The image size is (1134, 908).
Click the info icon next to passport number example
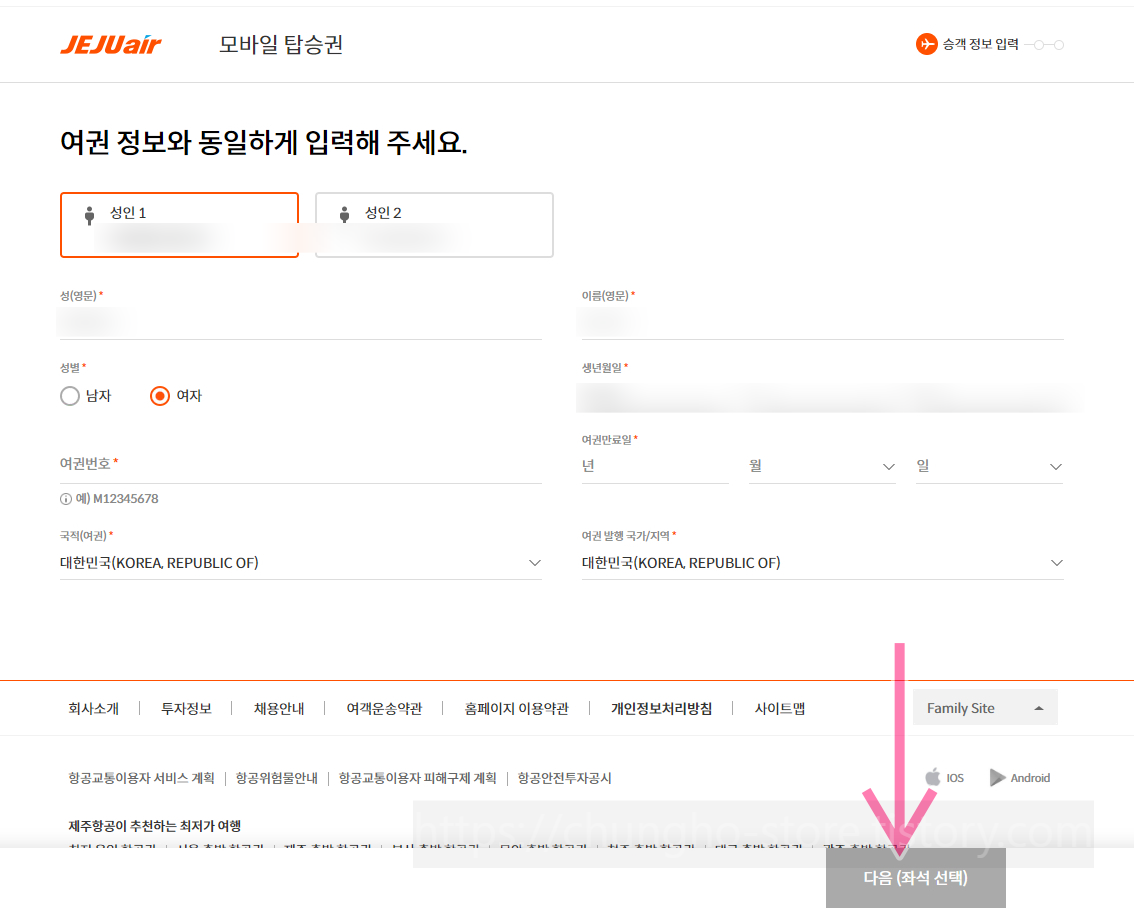pyautogui.click(x=68, y=498)
